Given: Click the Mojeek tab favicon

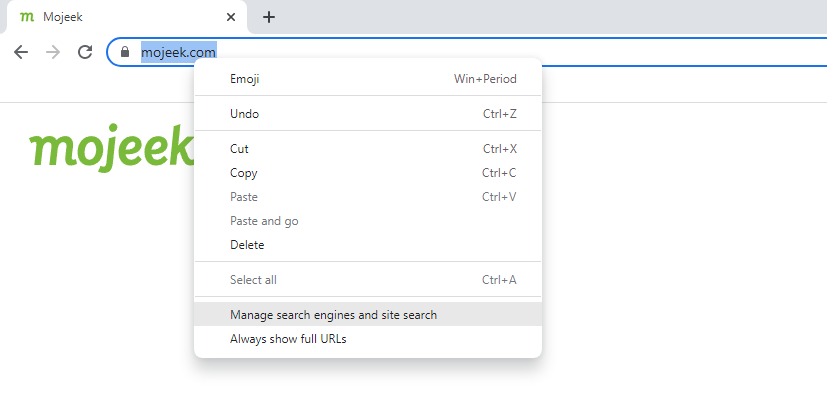Looking at the screenshot, I should point(26,17).
